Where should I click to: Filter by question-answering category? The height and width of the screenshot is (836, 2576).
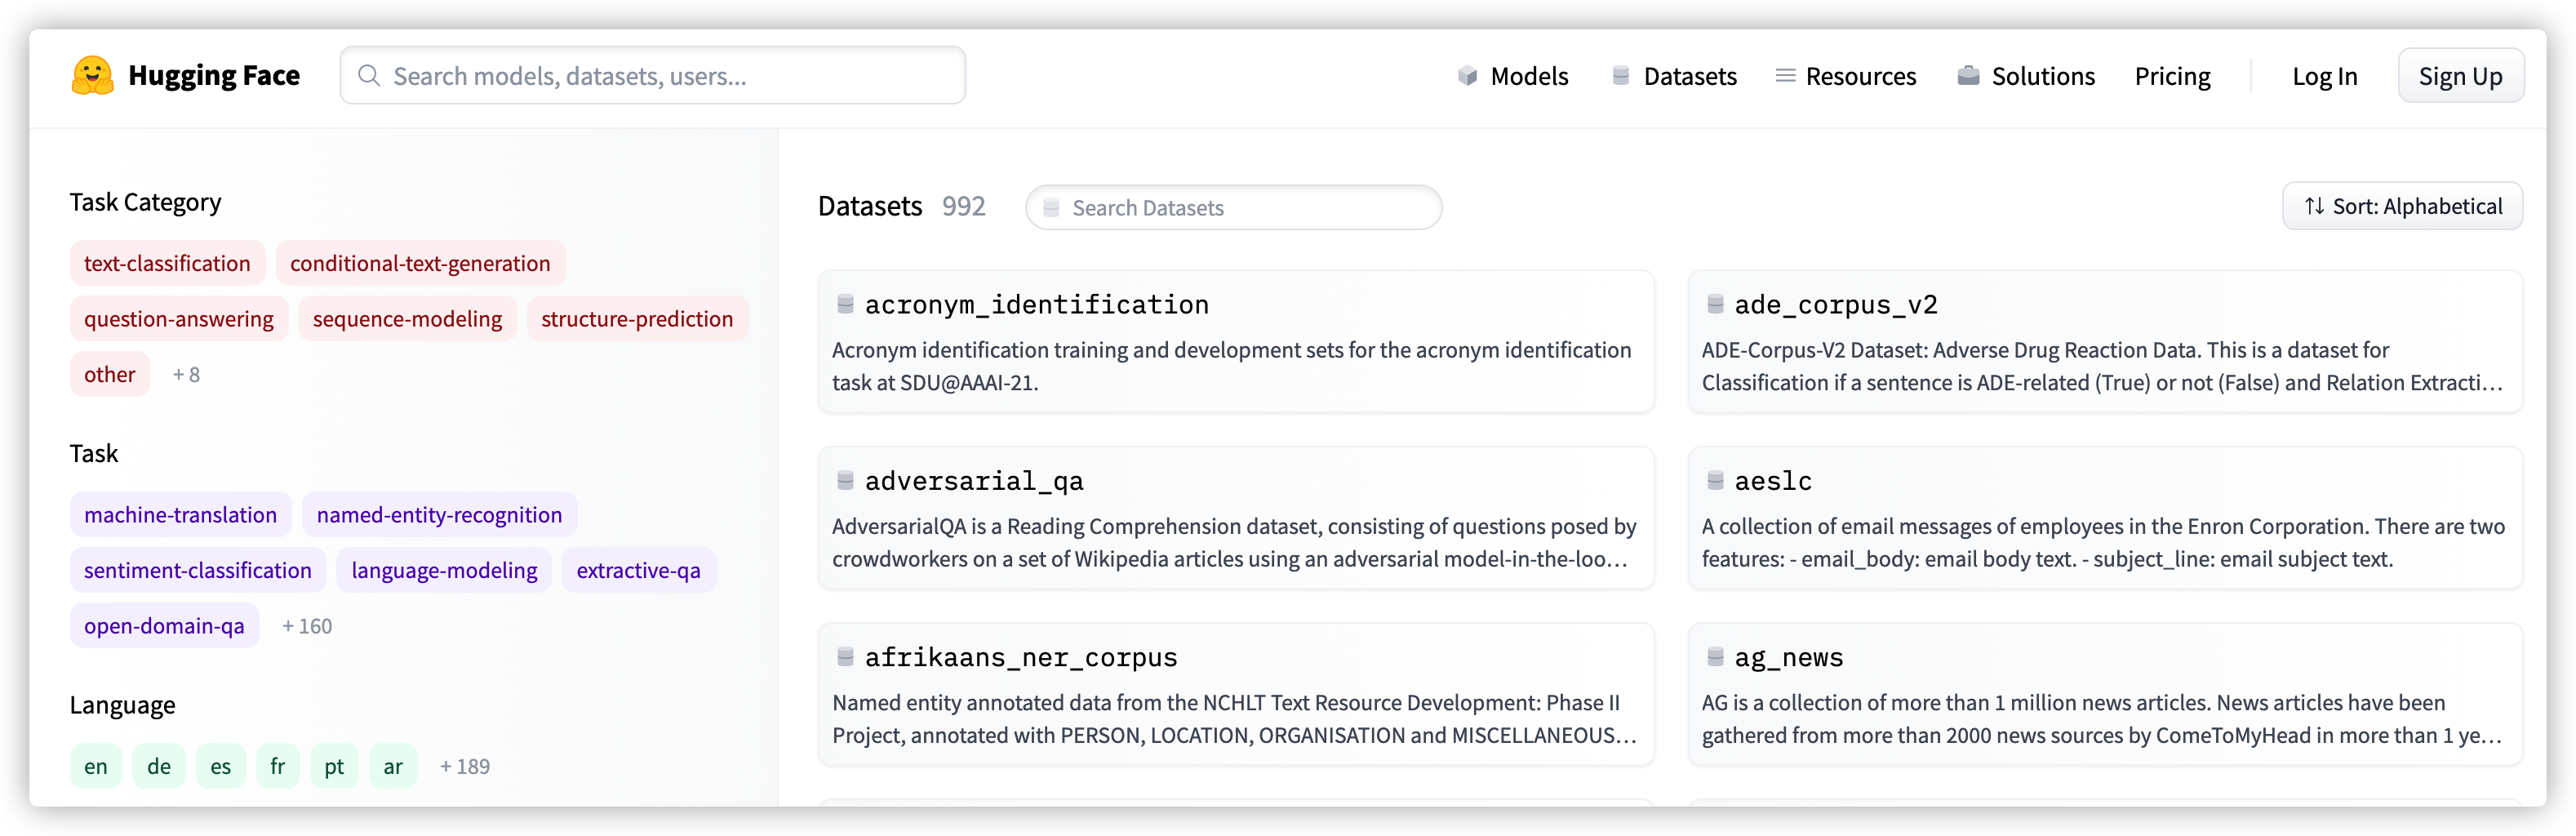[x=178, y=319]
